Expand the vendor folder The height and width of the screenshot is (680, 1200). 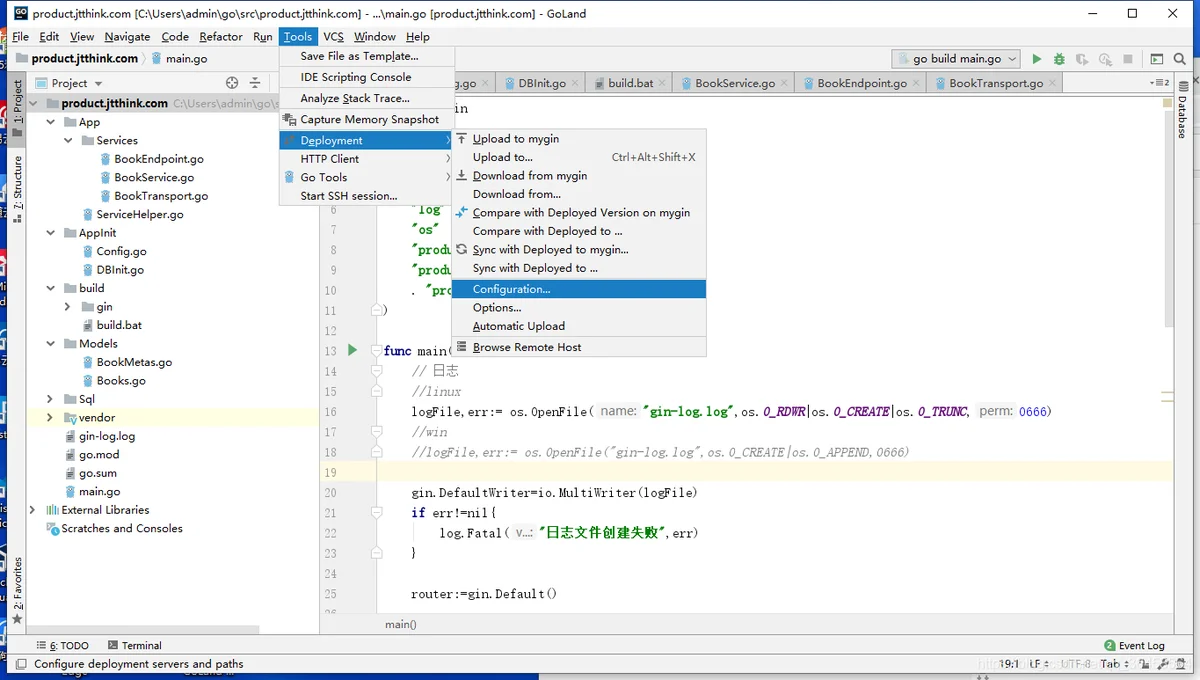pos(51,418)
